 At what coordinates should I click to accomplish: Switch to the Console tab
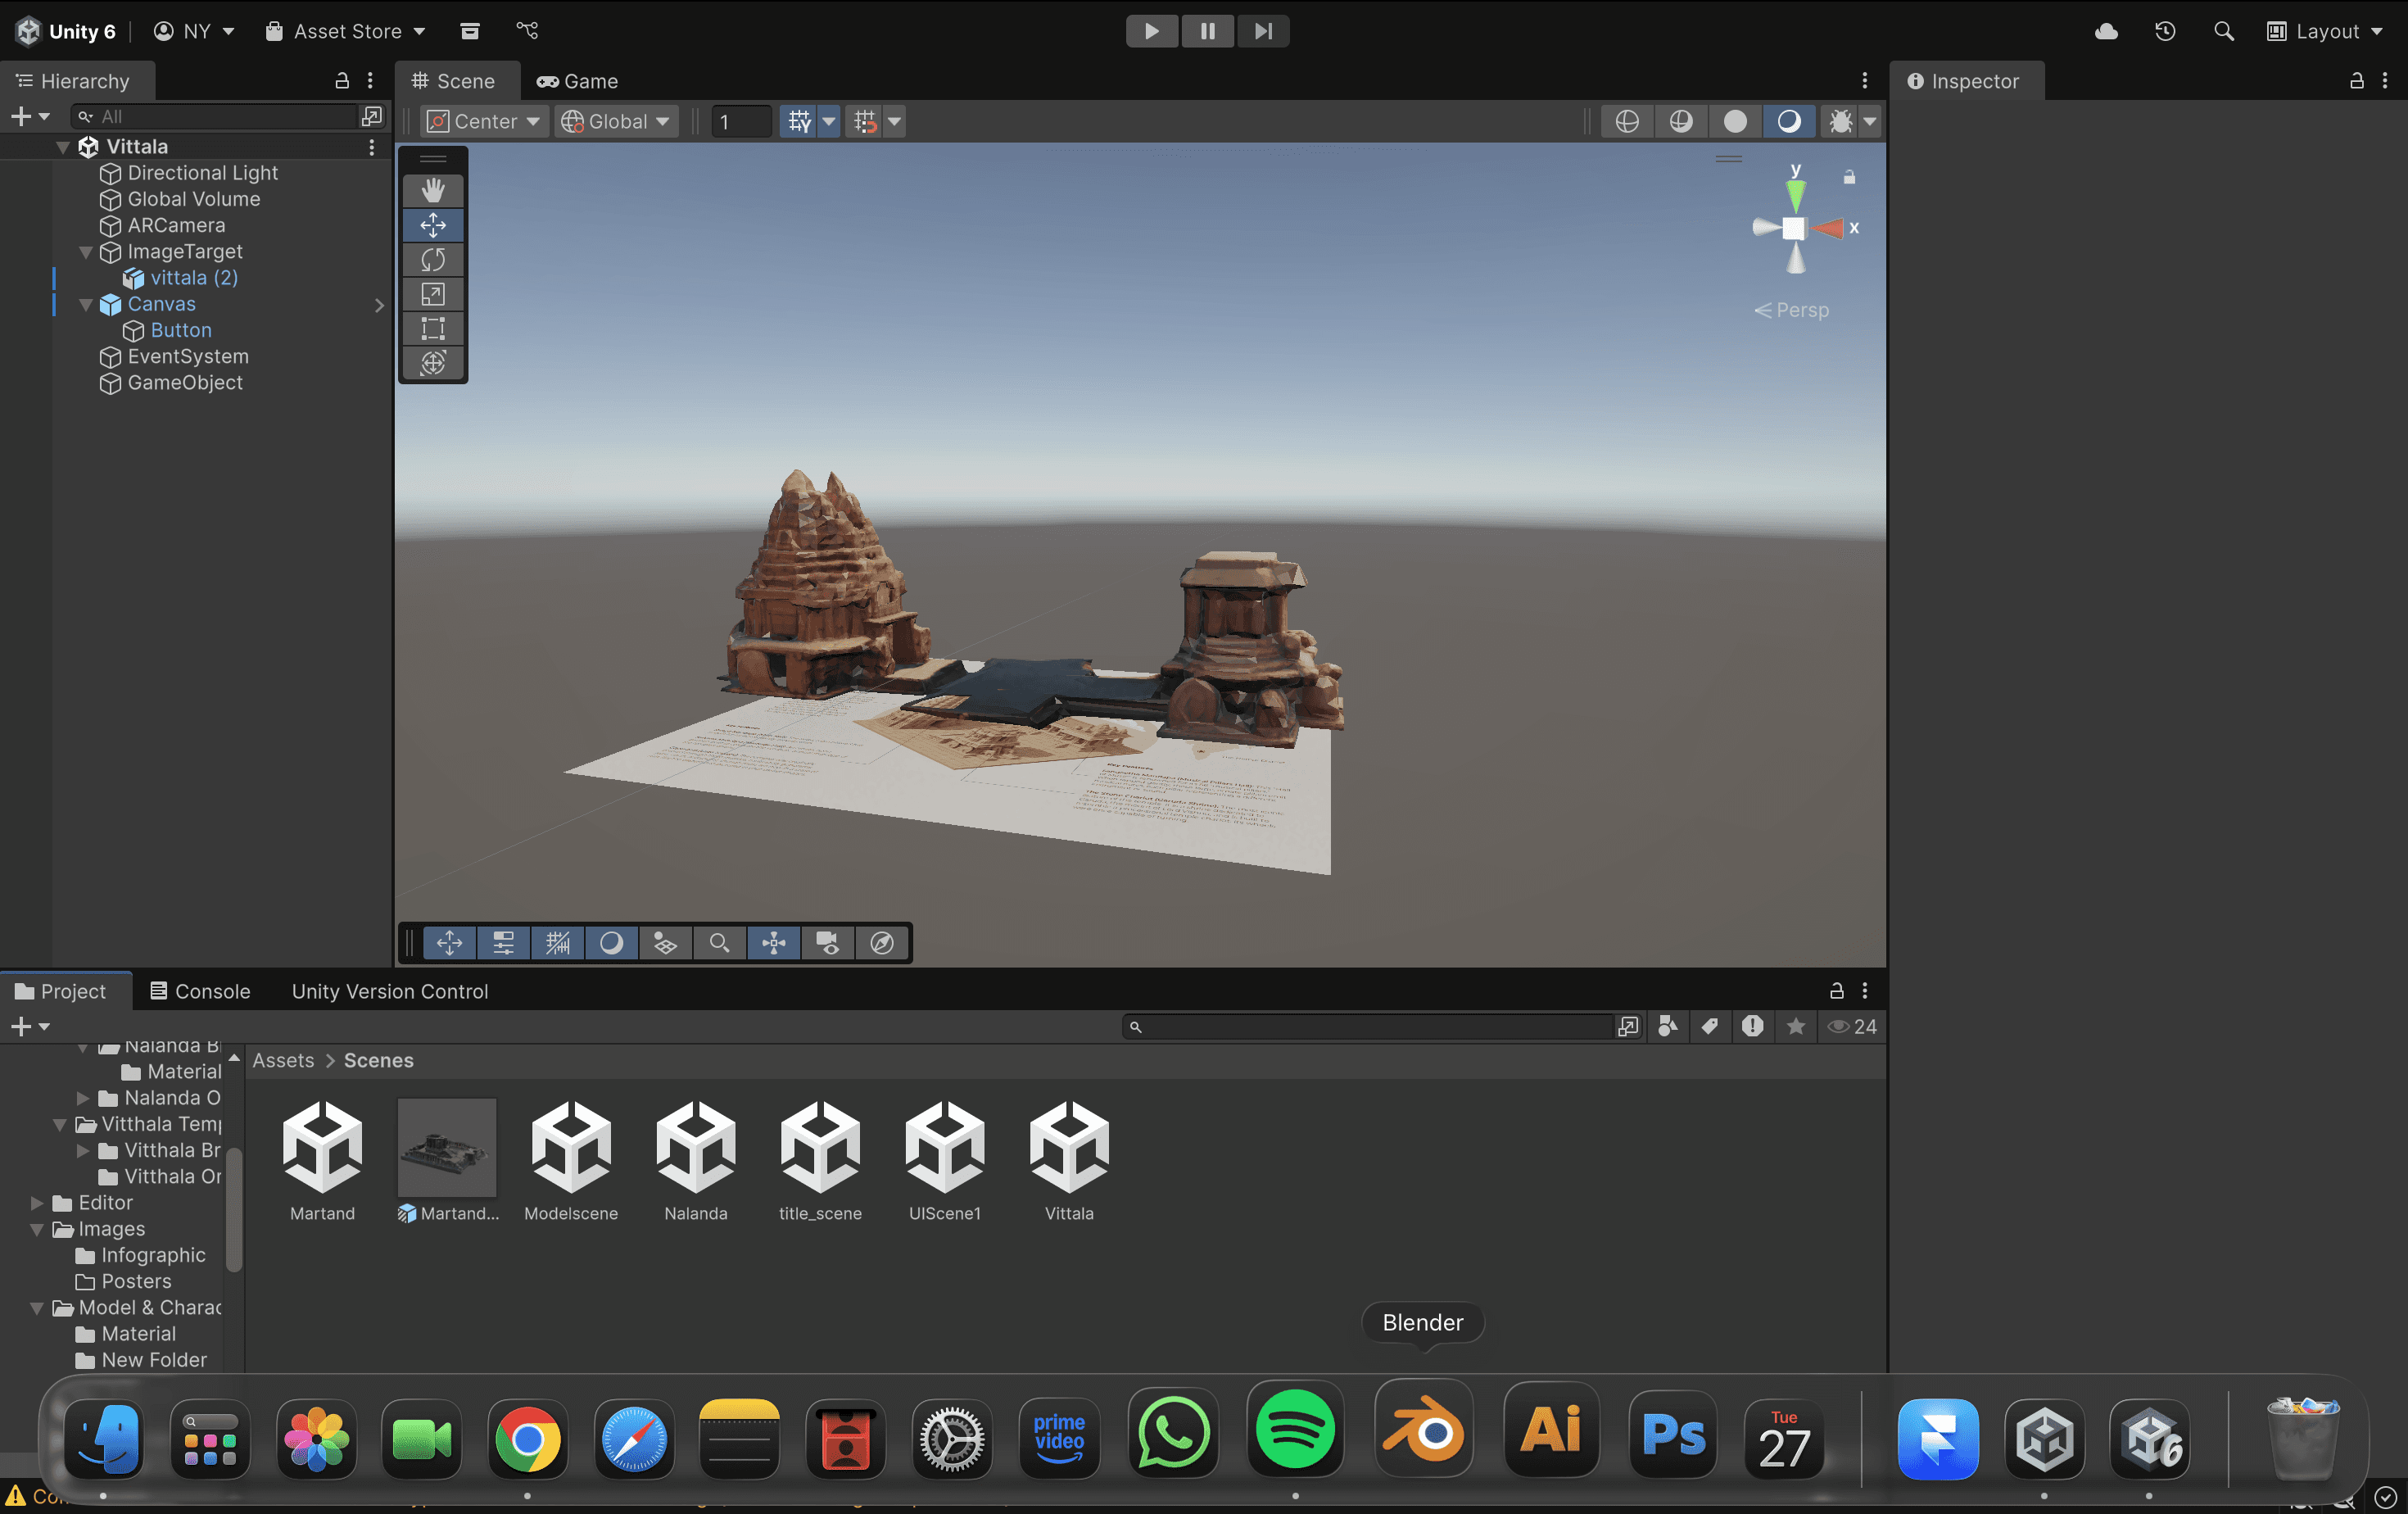pos(200,991)
